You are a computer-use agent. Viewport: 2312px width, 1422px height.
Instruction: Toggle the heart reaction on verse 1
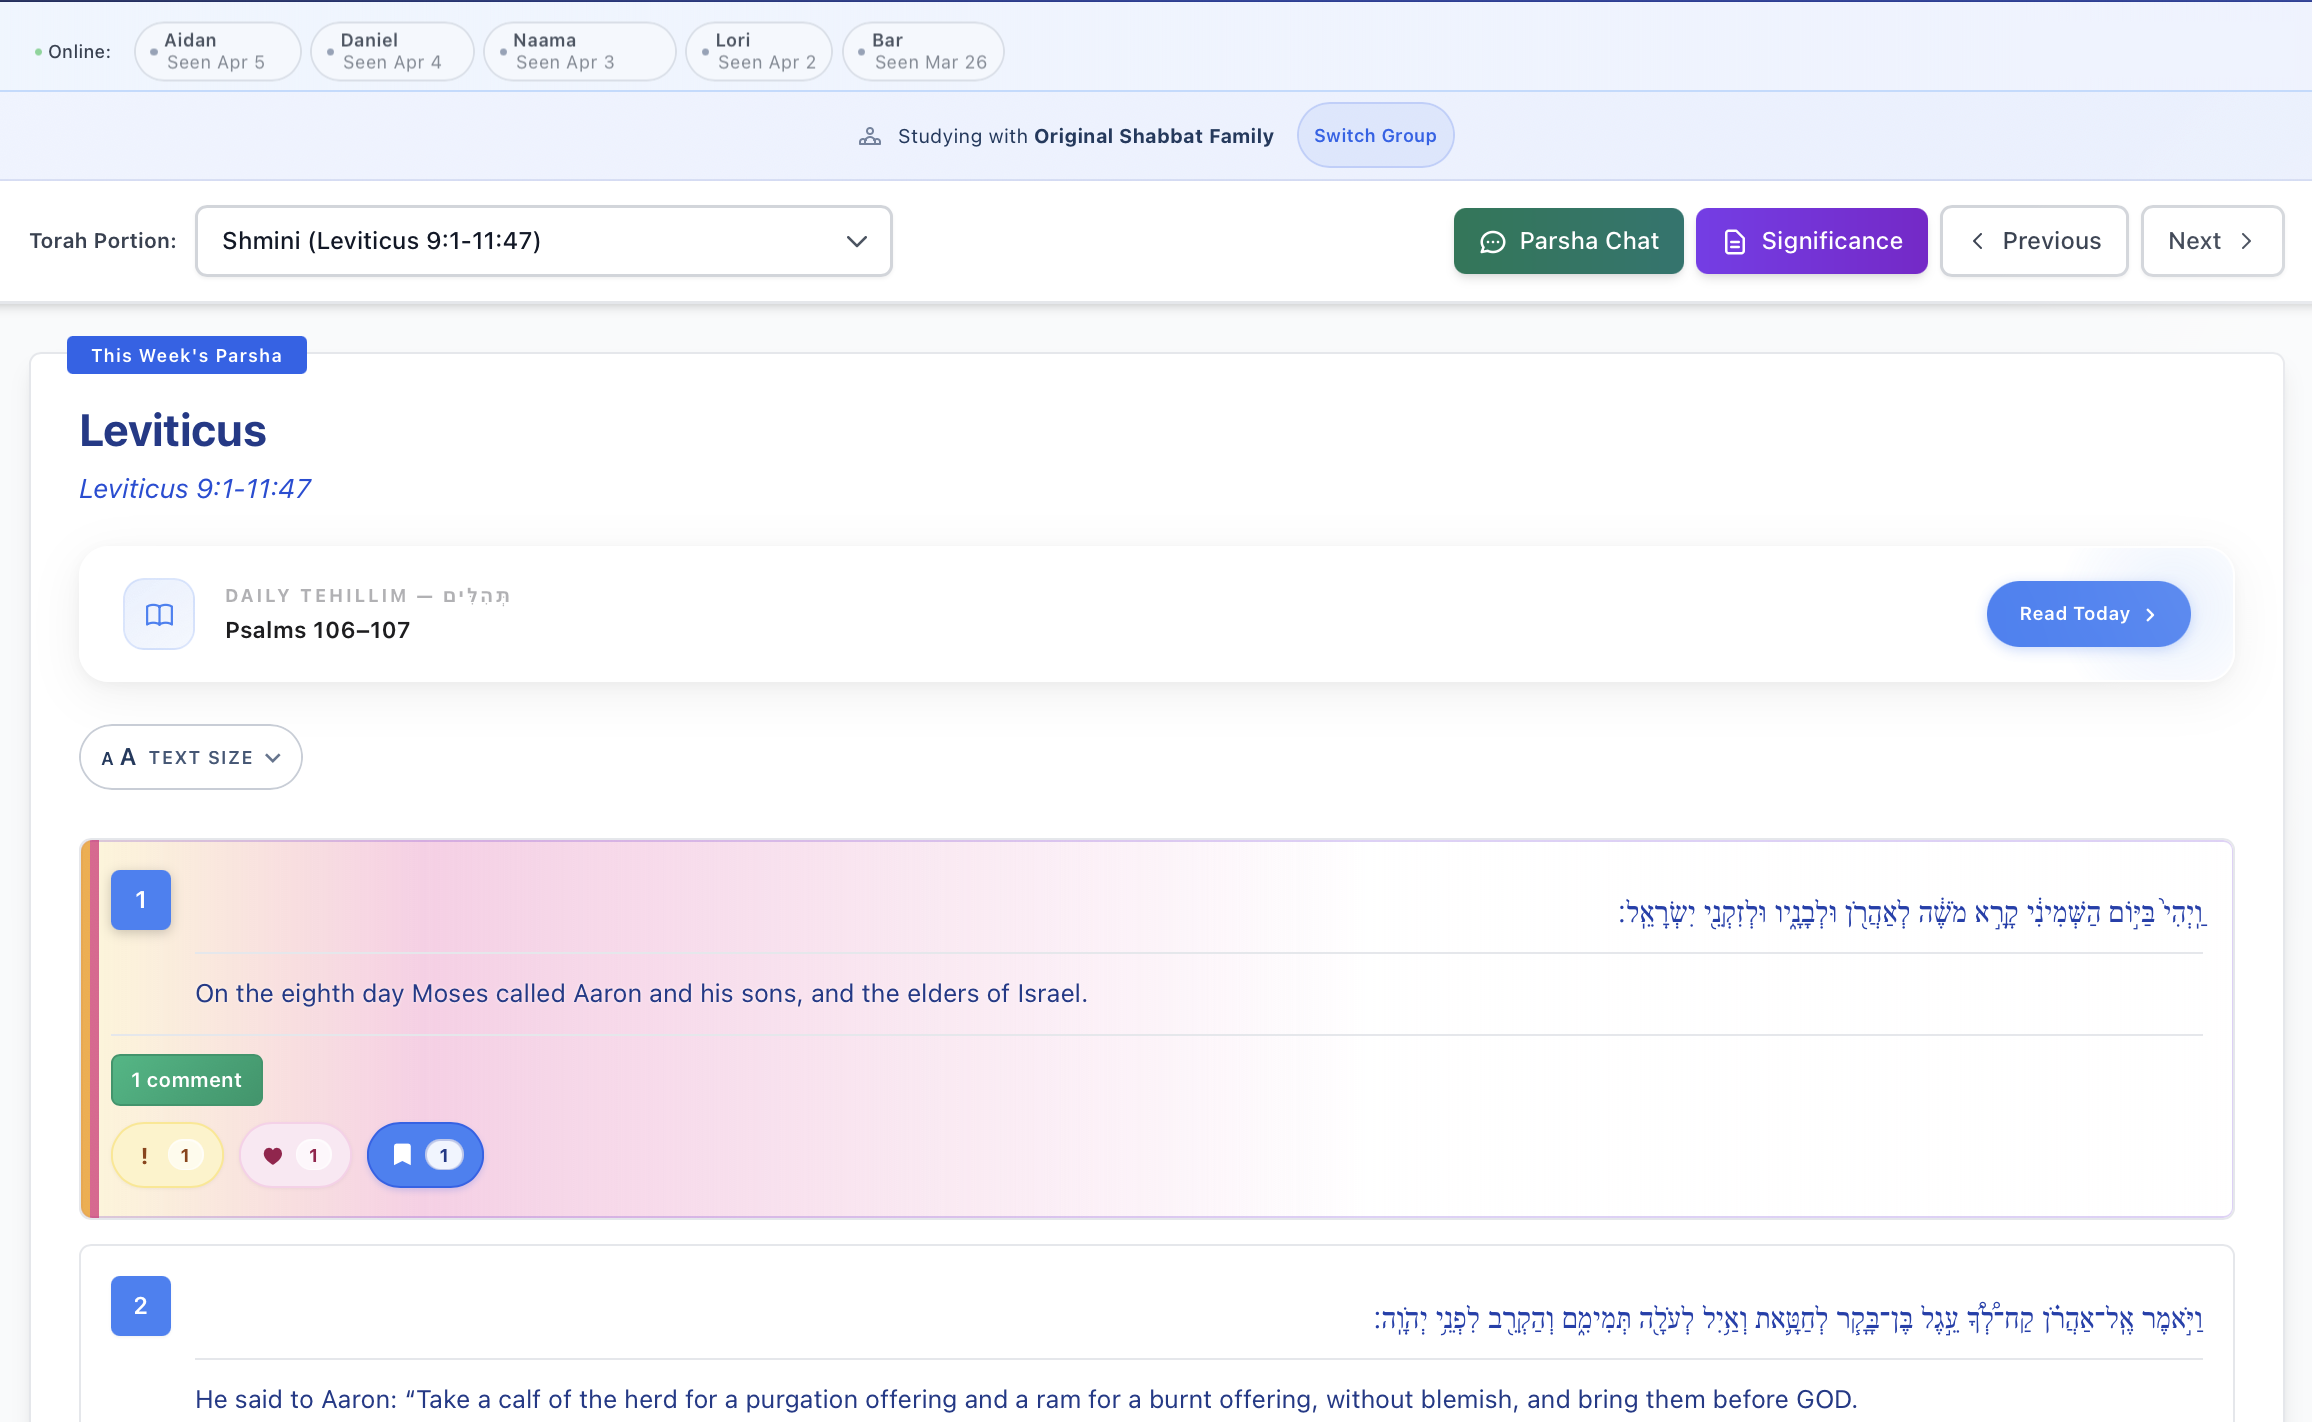(295, 1155)
